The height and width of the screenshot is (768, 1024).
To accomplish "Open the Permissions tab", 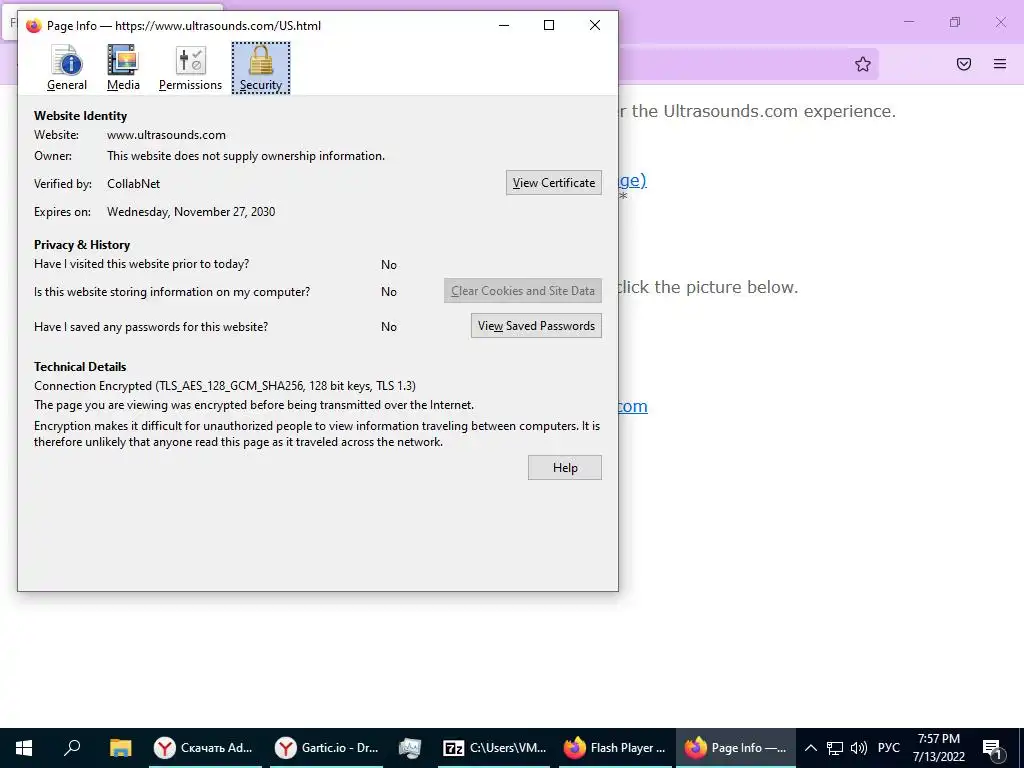I will coord(190,68).
